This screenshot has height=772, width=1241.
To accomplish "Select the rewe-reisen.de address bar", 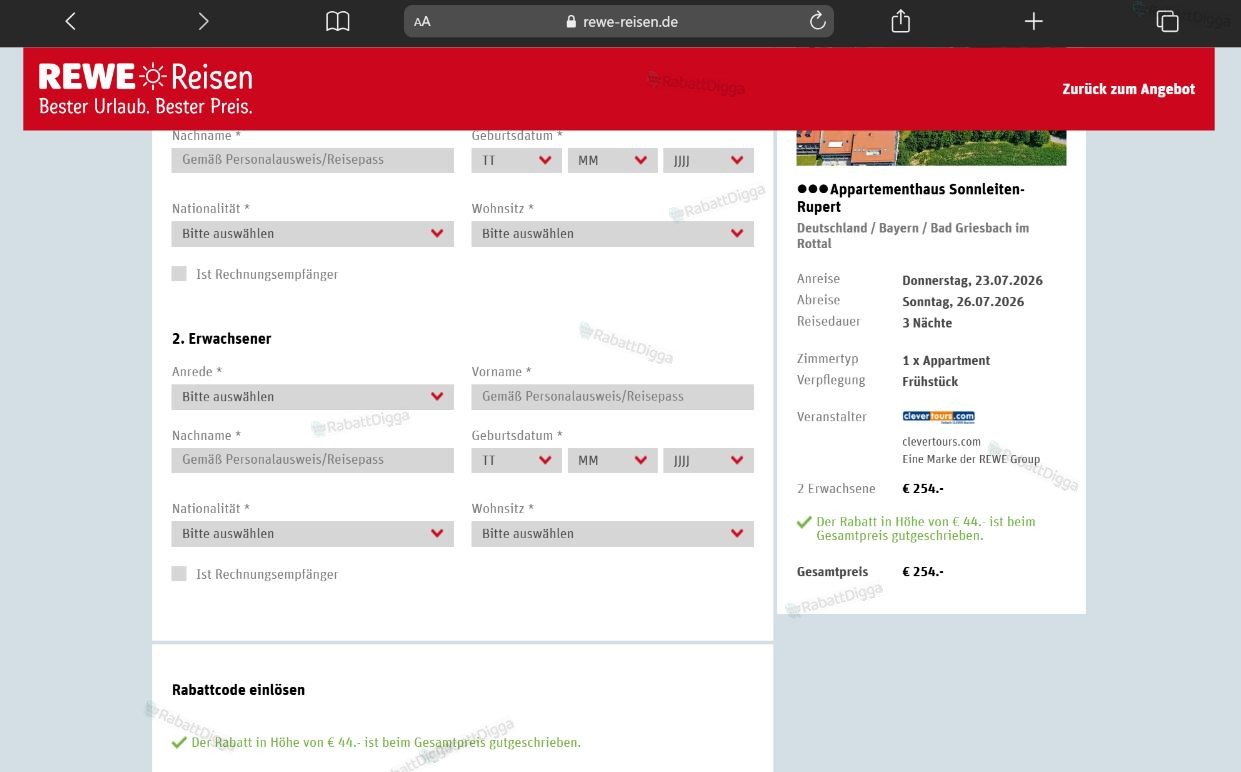I will click(619, 21).
